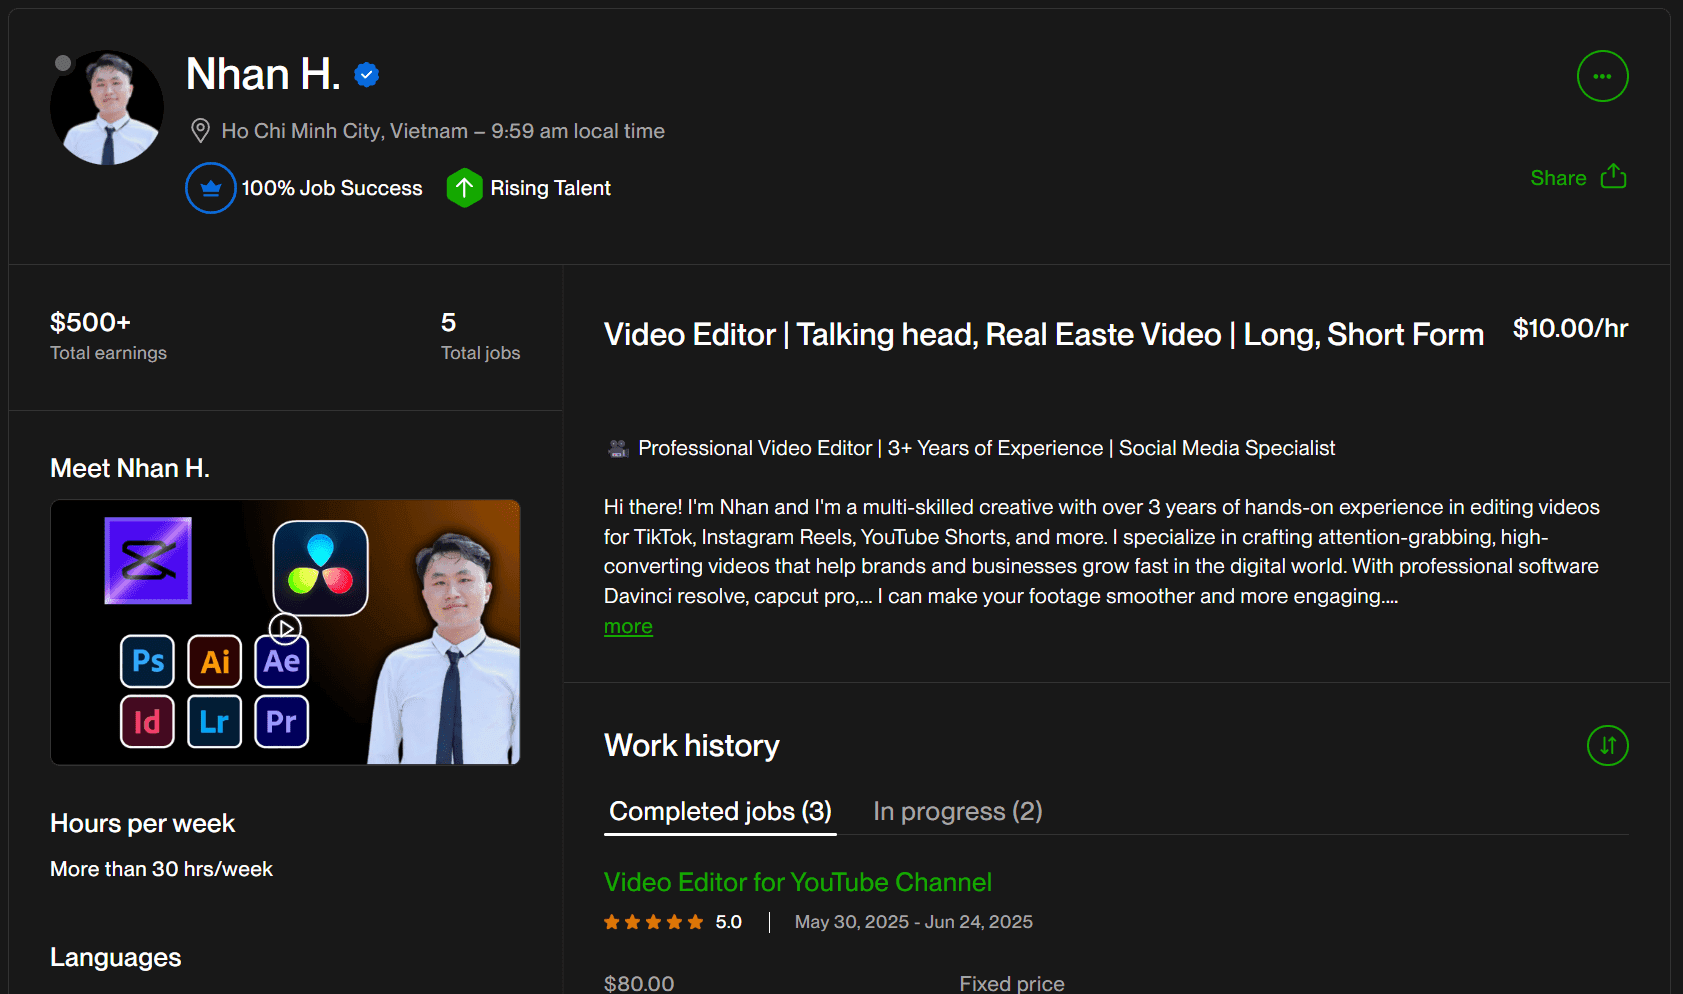Image resolution: width=1683 pixels, height=994 pixels.
Task: Click Nhan H. profile photo
Action: (107, 108)
